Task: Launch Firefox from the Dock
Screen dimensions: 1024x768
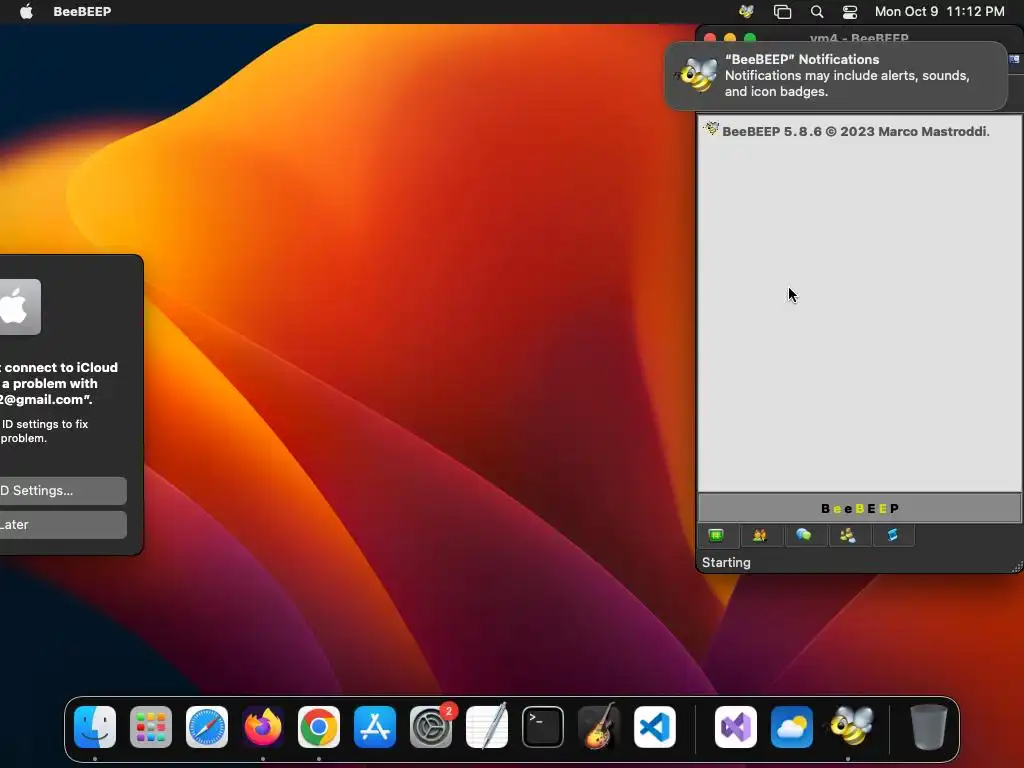Action: (263, 727)
